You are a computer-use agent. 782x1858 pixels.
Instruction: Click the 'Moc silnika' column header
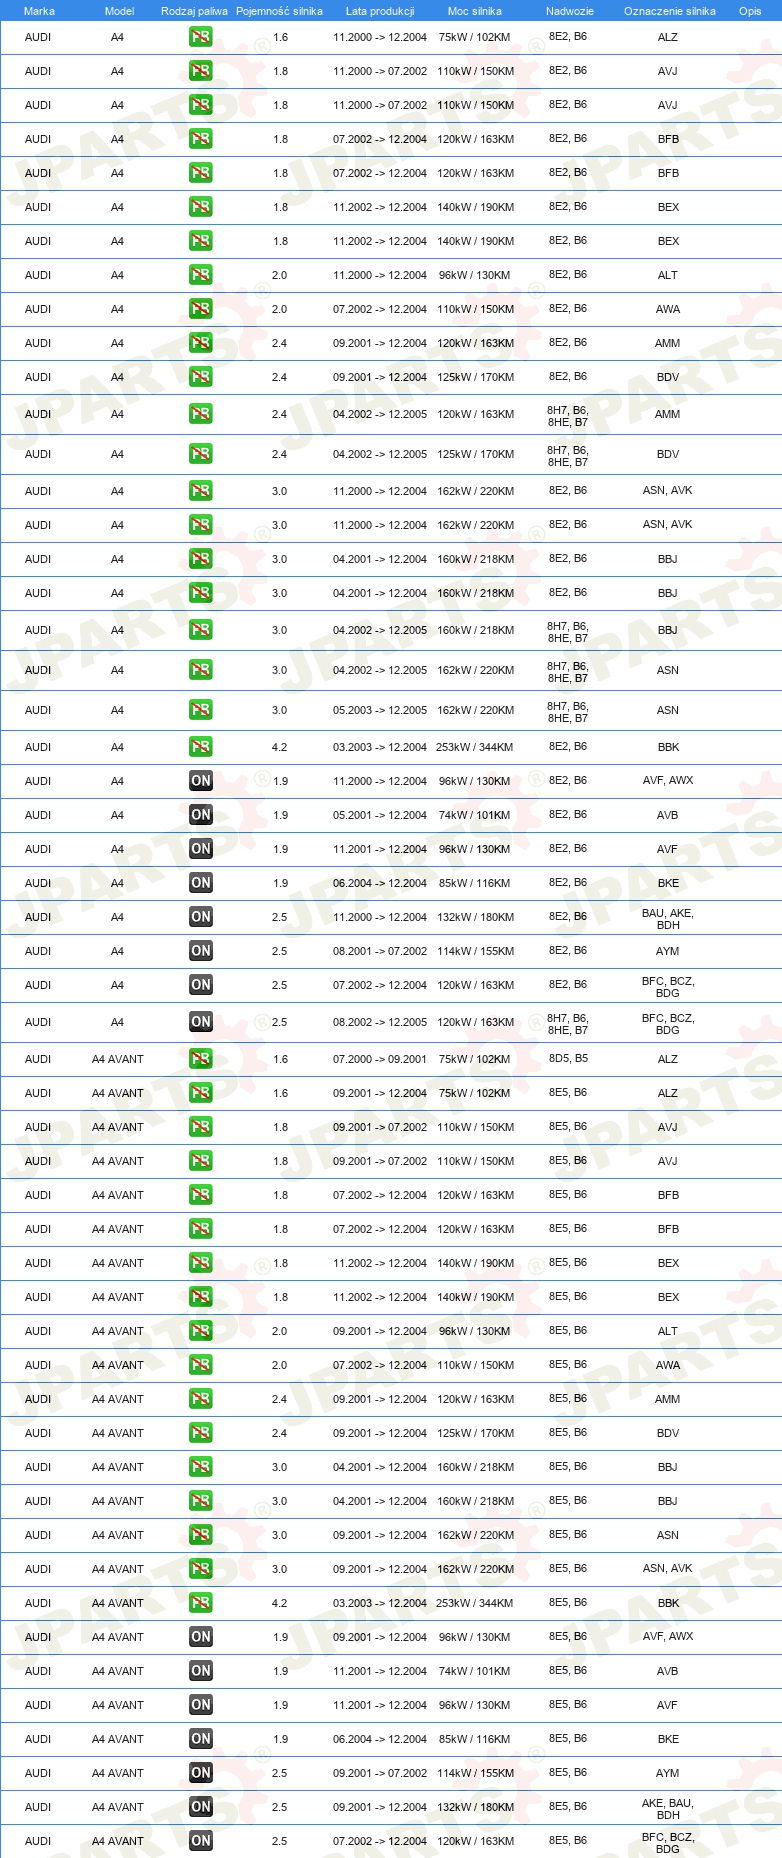click(x=475, y=11)
